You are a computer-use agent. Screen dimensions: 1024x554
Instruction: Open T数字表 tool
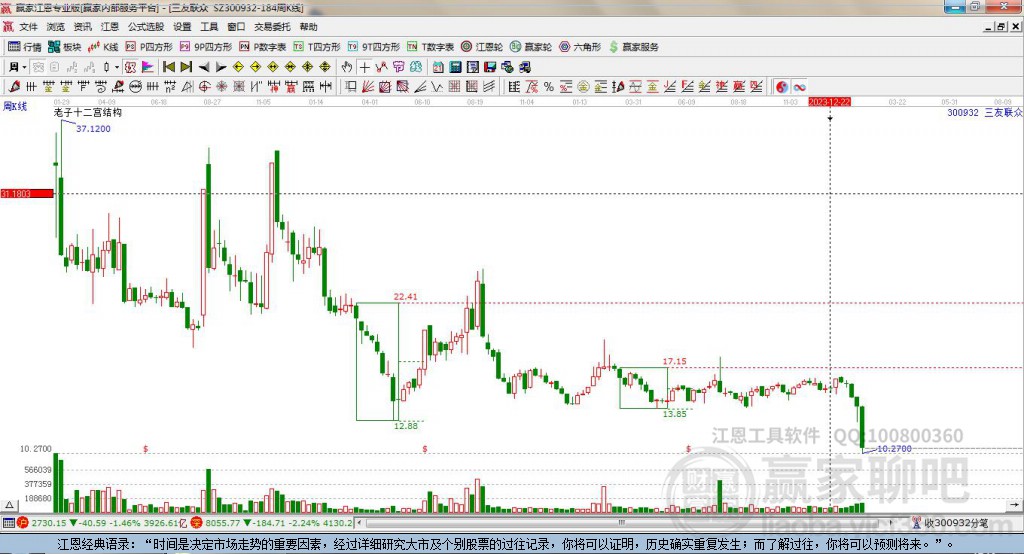click(x=430, y=47)
